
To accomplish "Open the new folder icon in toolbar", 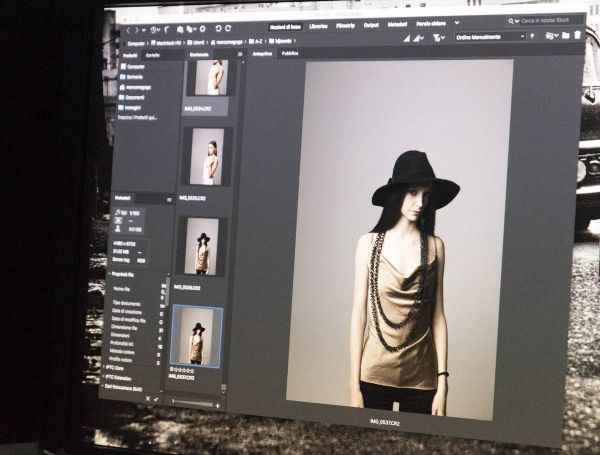I will coord(565,36).
